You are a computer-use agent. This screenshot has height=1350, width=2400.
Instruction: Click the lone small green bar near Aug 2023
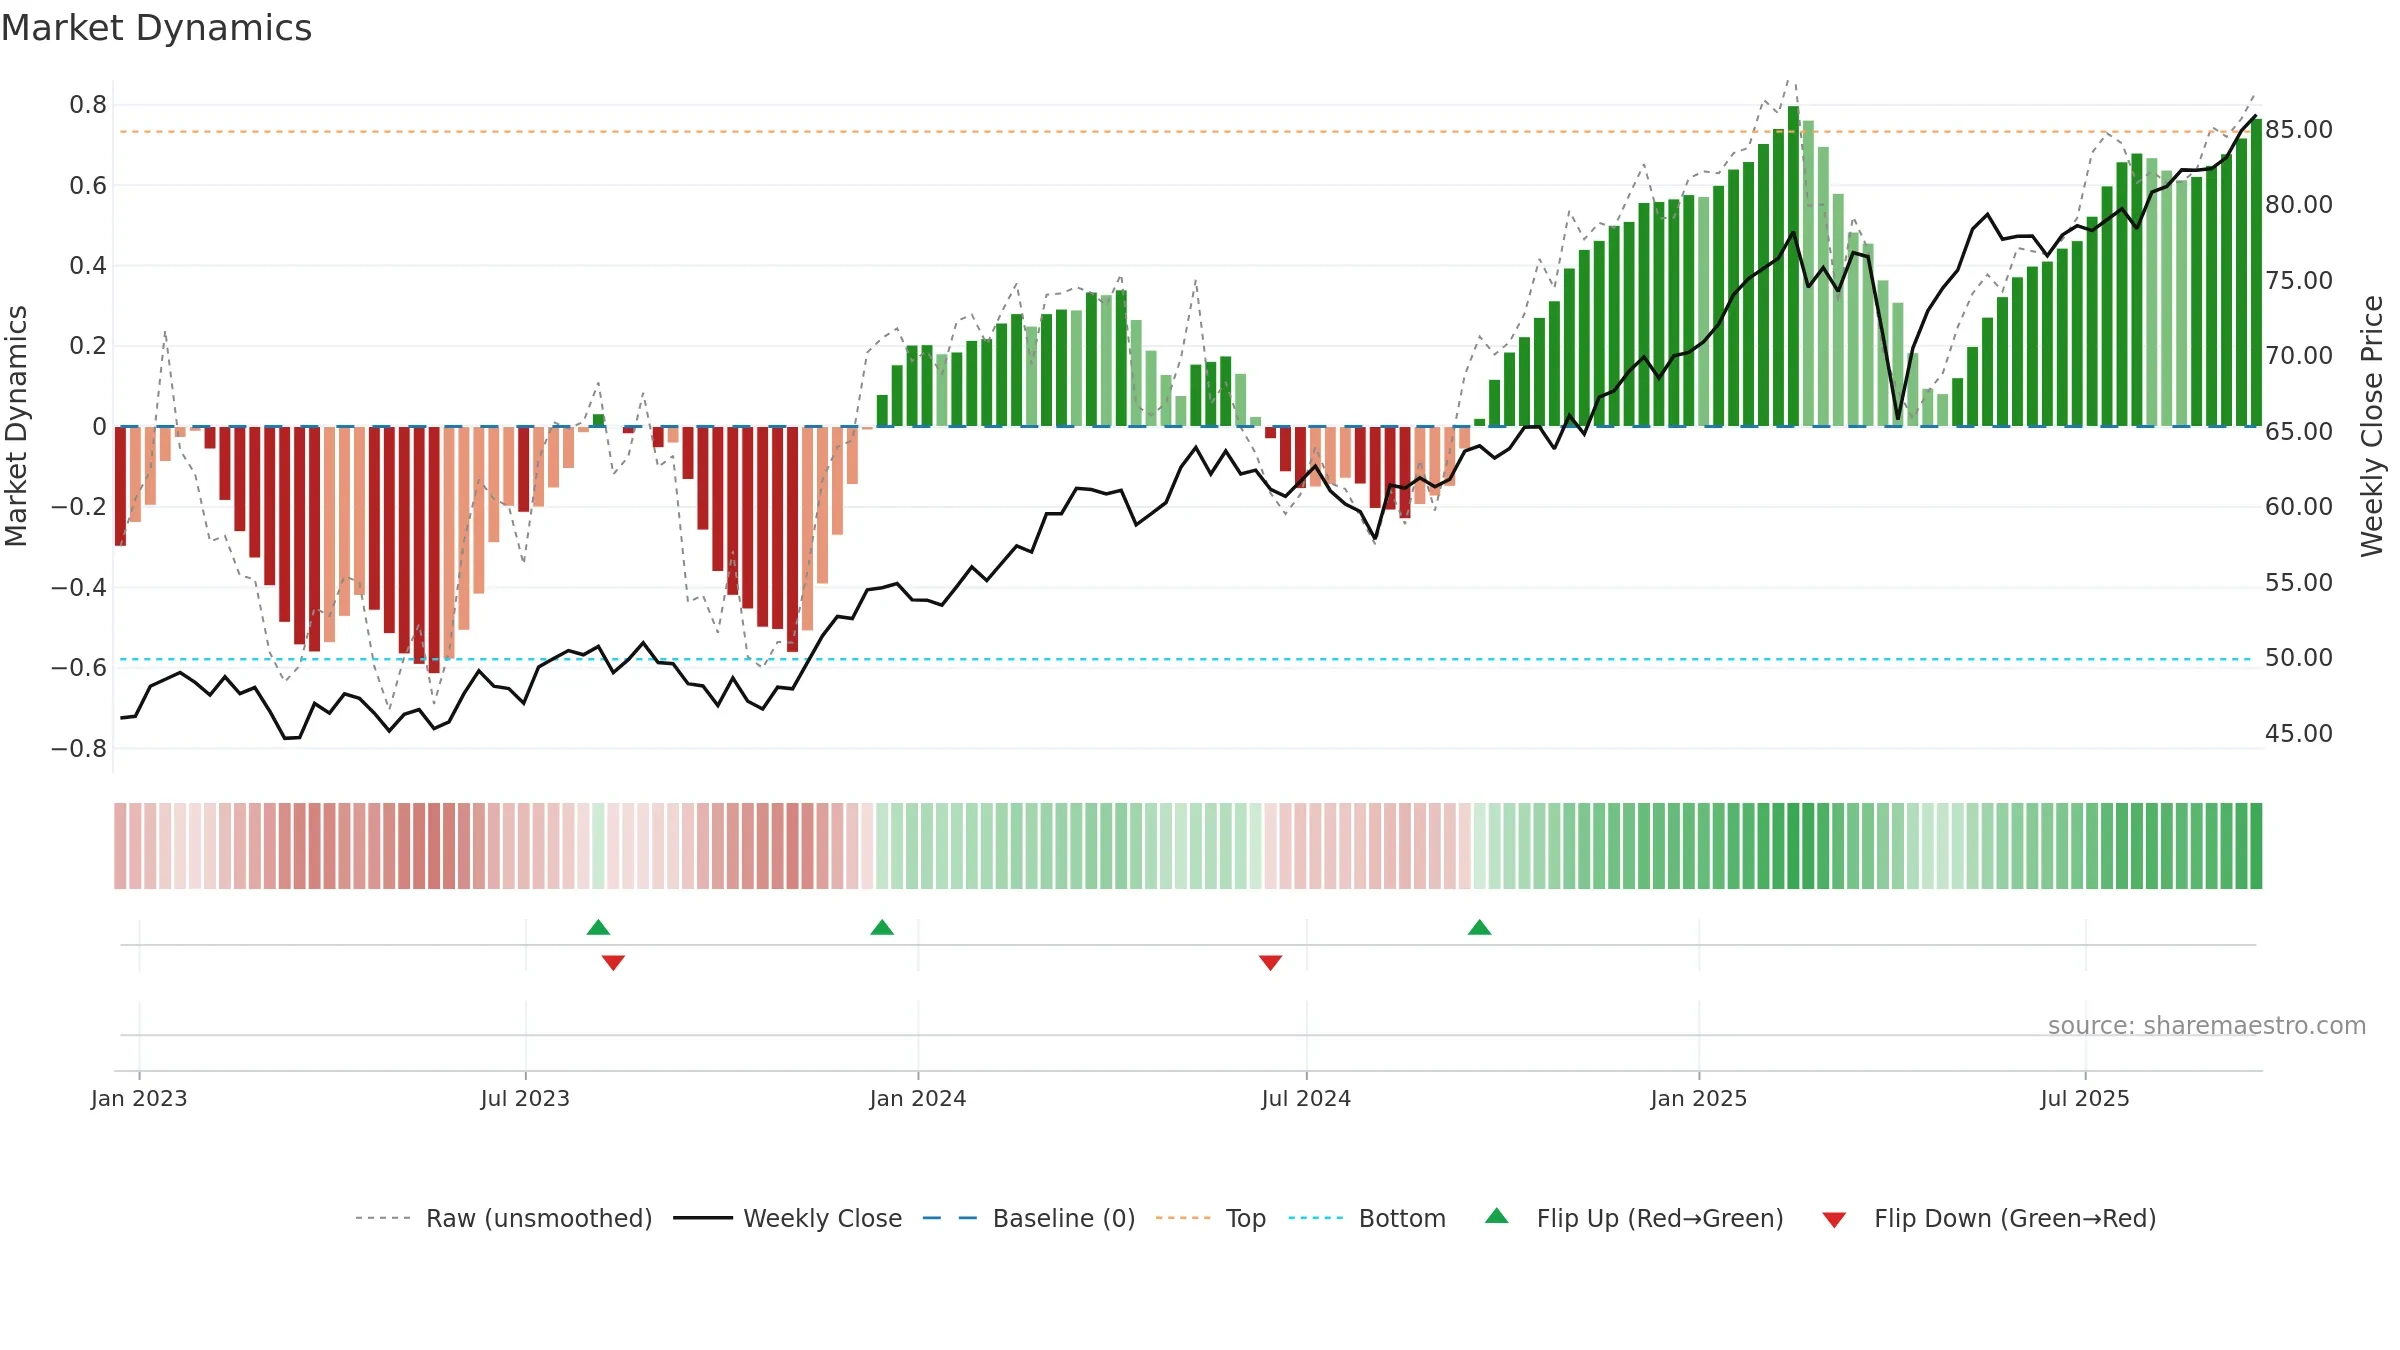[598, 420]
